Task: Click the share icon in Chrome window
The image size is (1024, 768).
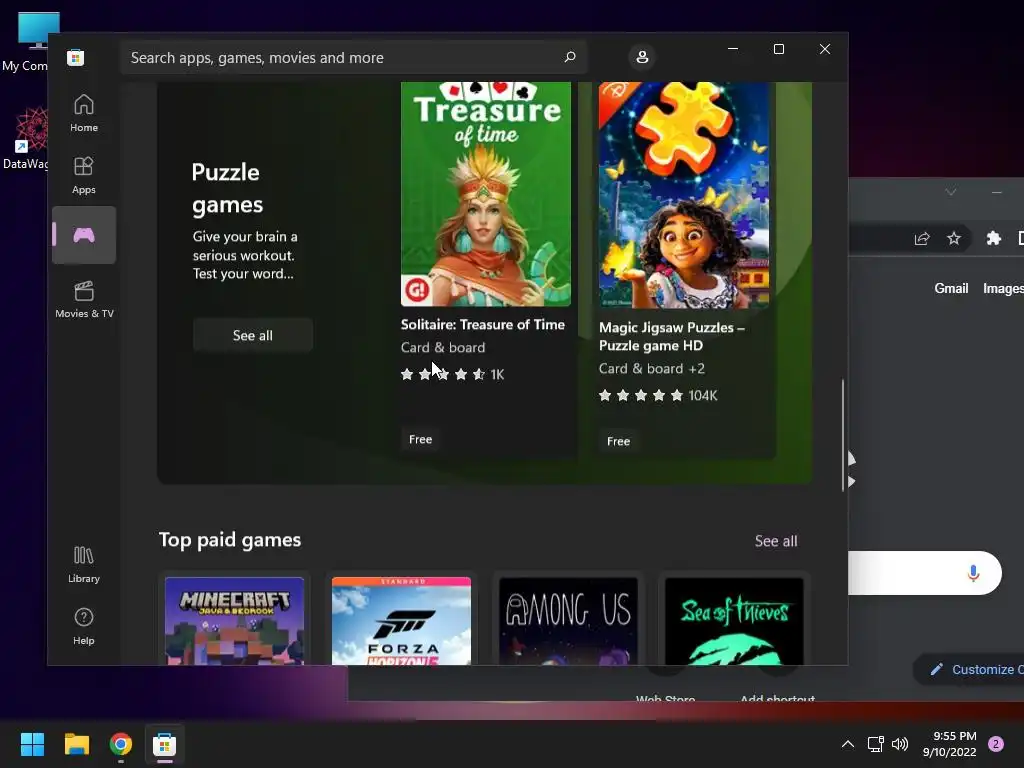Action: (921, 238)
